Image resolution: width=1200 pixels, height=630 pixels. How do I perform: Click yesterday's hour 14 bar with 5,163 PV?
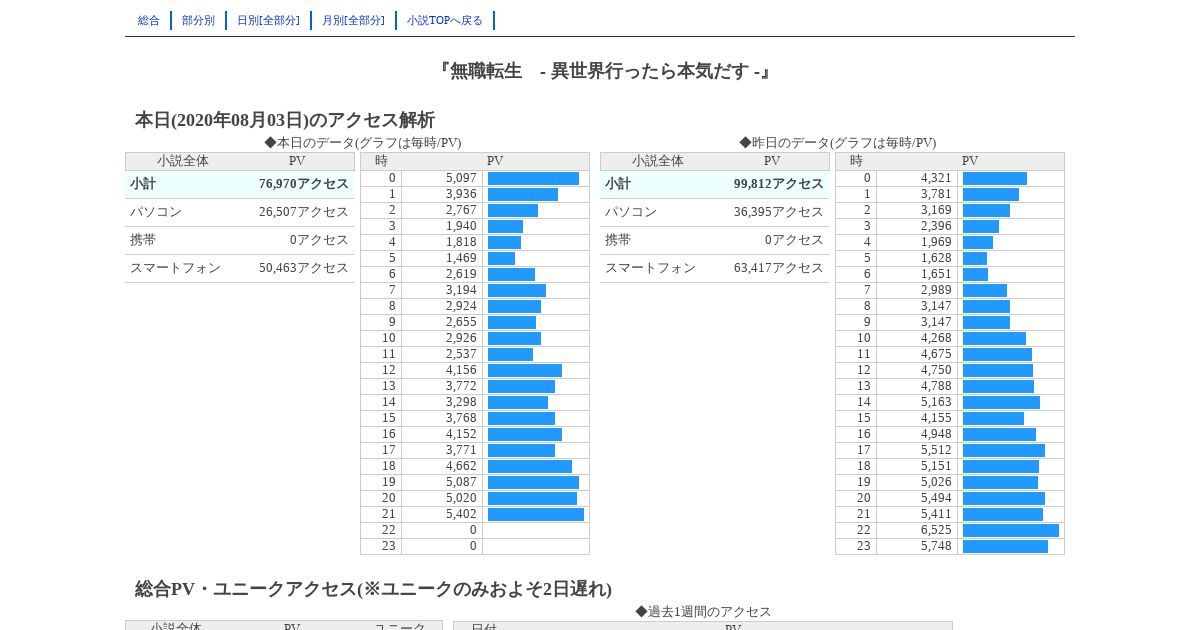[1001, 403]
